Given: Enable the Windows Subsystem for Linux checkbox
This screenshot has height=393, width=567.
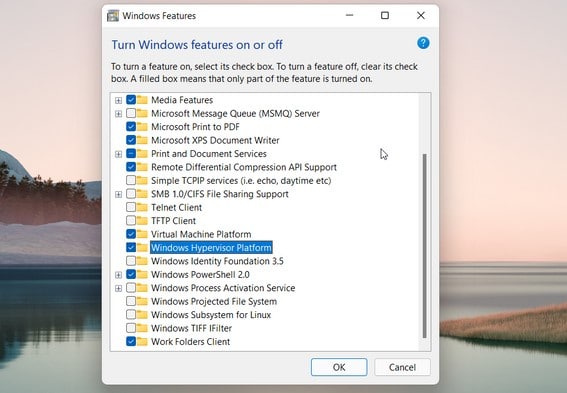Looking at the screenshot, I should point(131,315).
